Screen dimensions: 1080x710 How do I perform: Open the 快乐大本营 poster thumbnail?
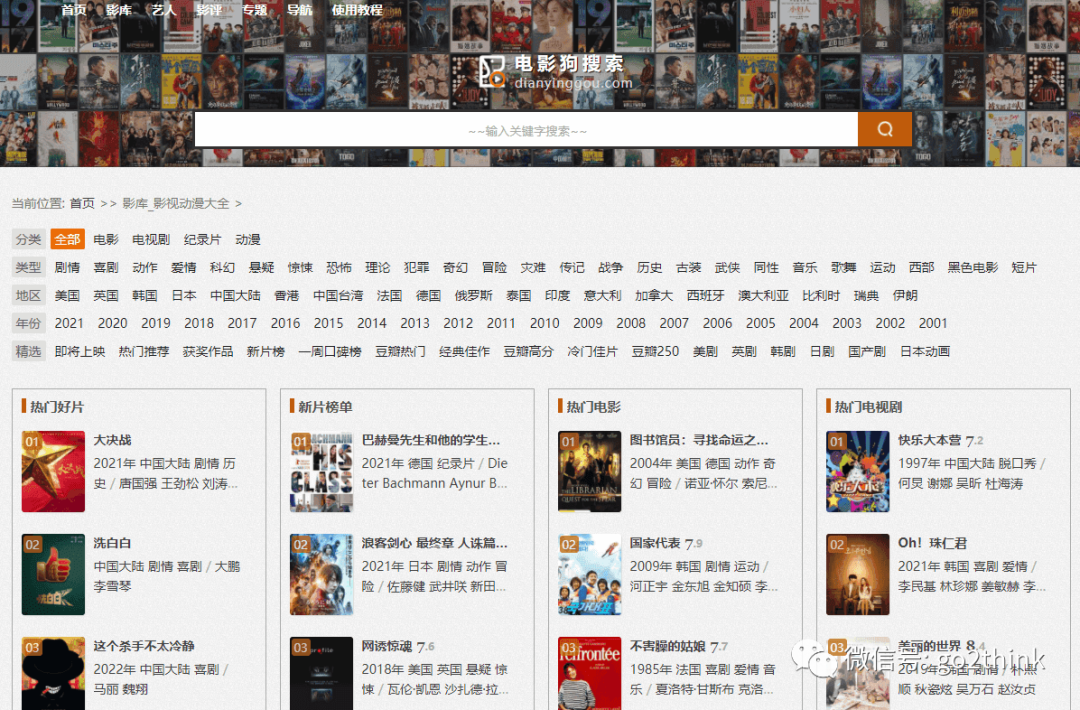(x=858, y=471)
